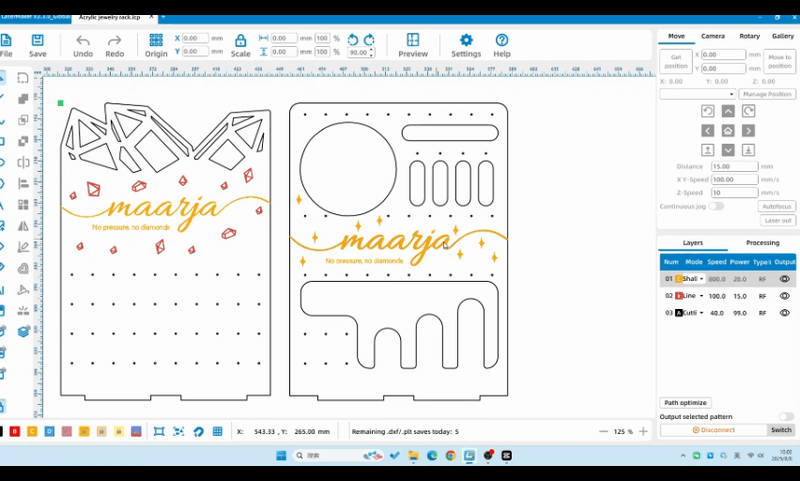Viewport: 800px width, 481px height.
Task: Click the Laser out button
Action: coord(778,220)
